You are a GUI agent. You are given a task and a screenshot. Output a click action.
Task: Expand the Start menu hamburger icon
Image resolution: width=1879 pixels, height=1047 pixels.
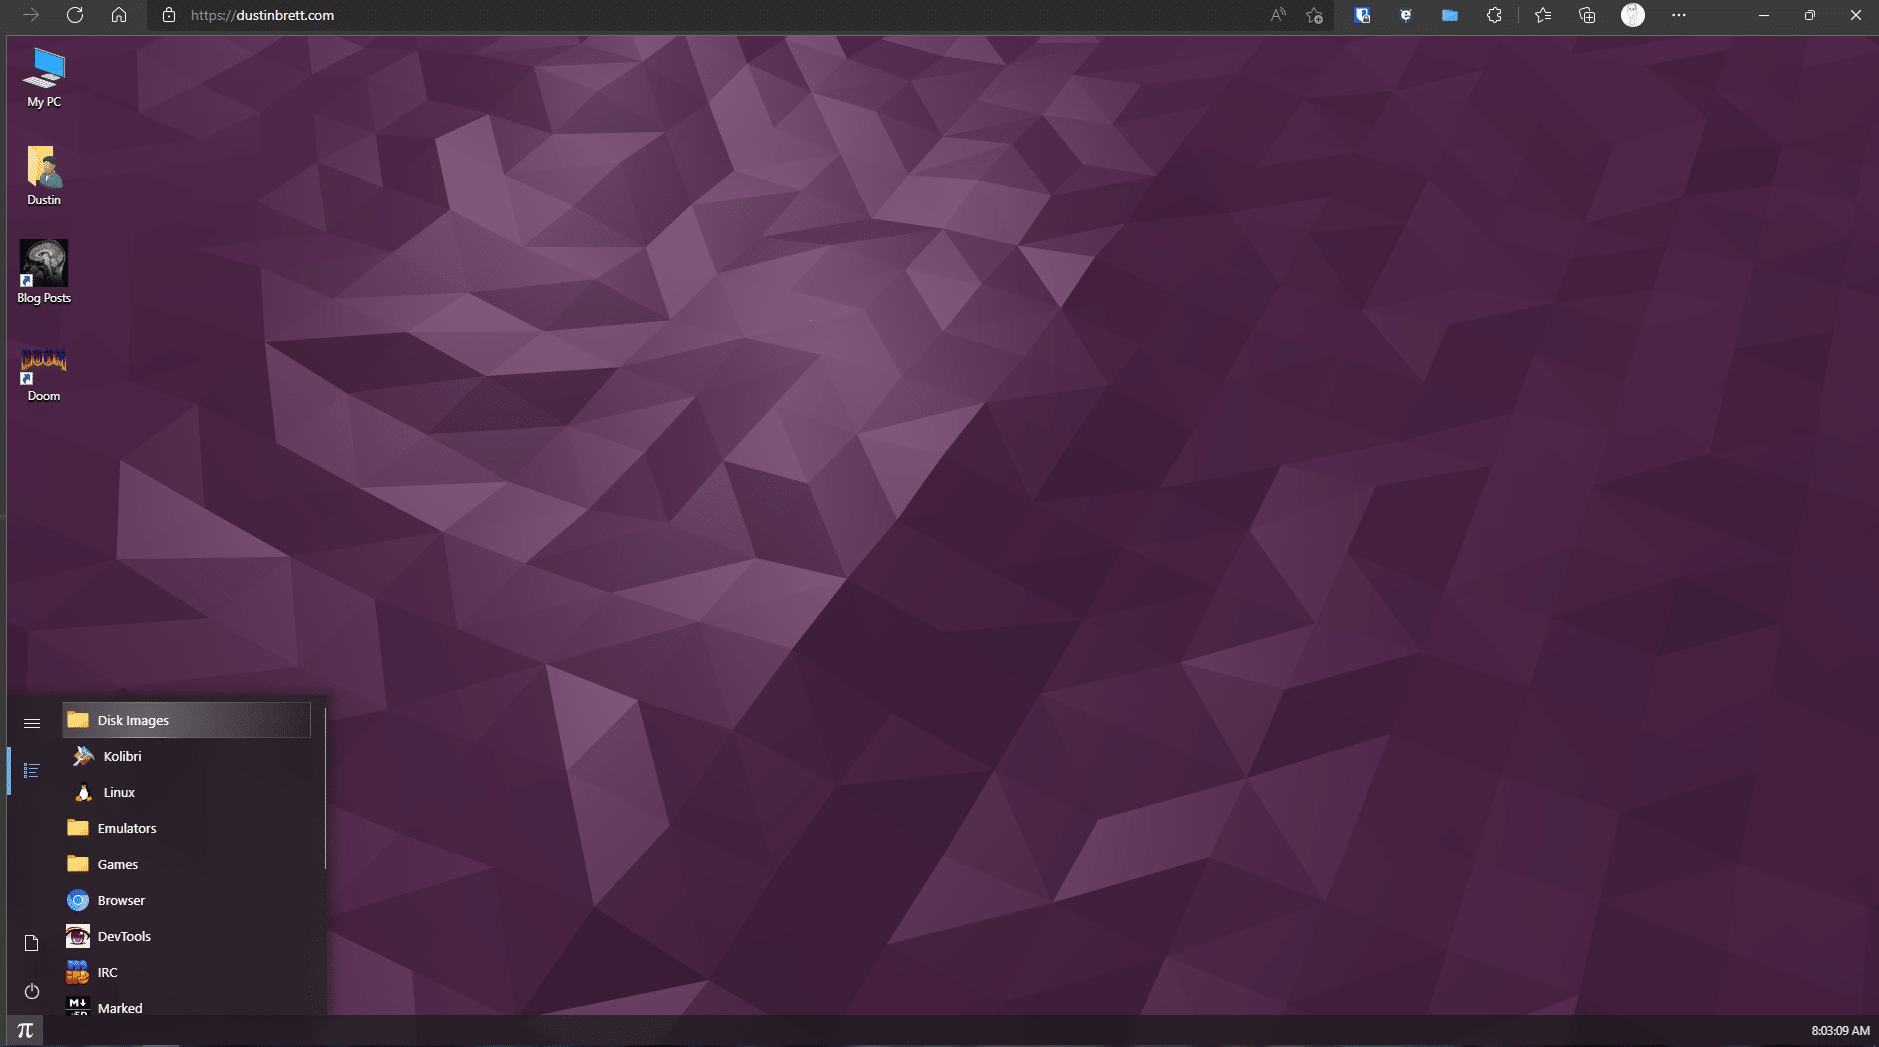(x=32, y=723)
